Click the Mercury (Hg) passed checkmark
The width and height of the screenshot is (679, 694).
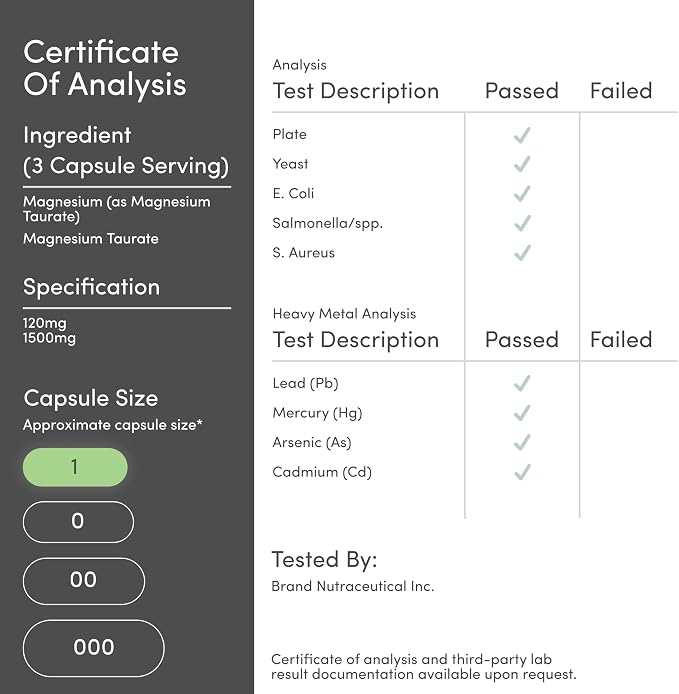pyautogui.click(x=522, y=413)
